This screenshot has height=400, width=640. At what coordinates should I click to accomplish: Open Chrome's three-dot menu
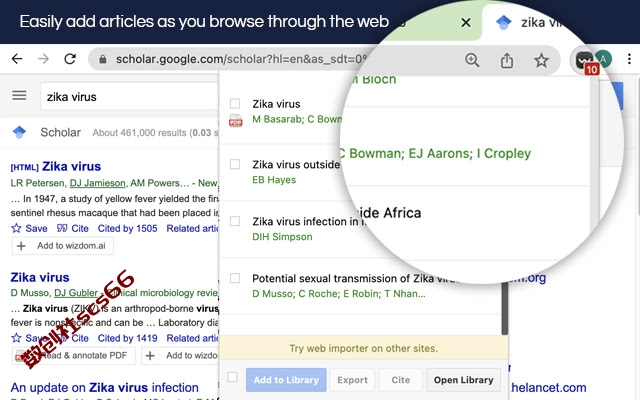coord(629,59)
